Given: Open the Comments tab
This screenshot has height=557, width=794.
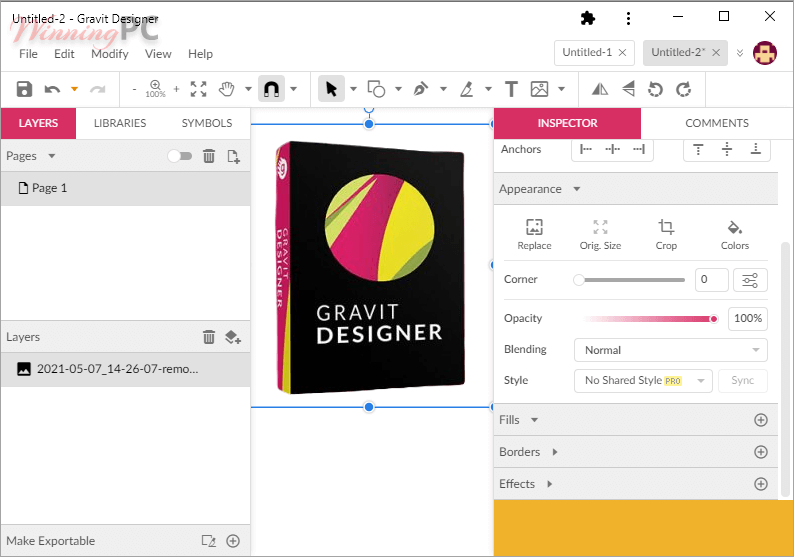Looking at the screenshot, I should point(717,123).
